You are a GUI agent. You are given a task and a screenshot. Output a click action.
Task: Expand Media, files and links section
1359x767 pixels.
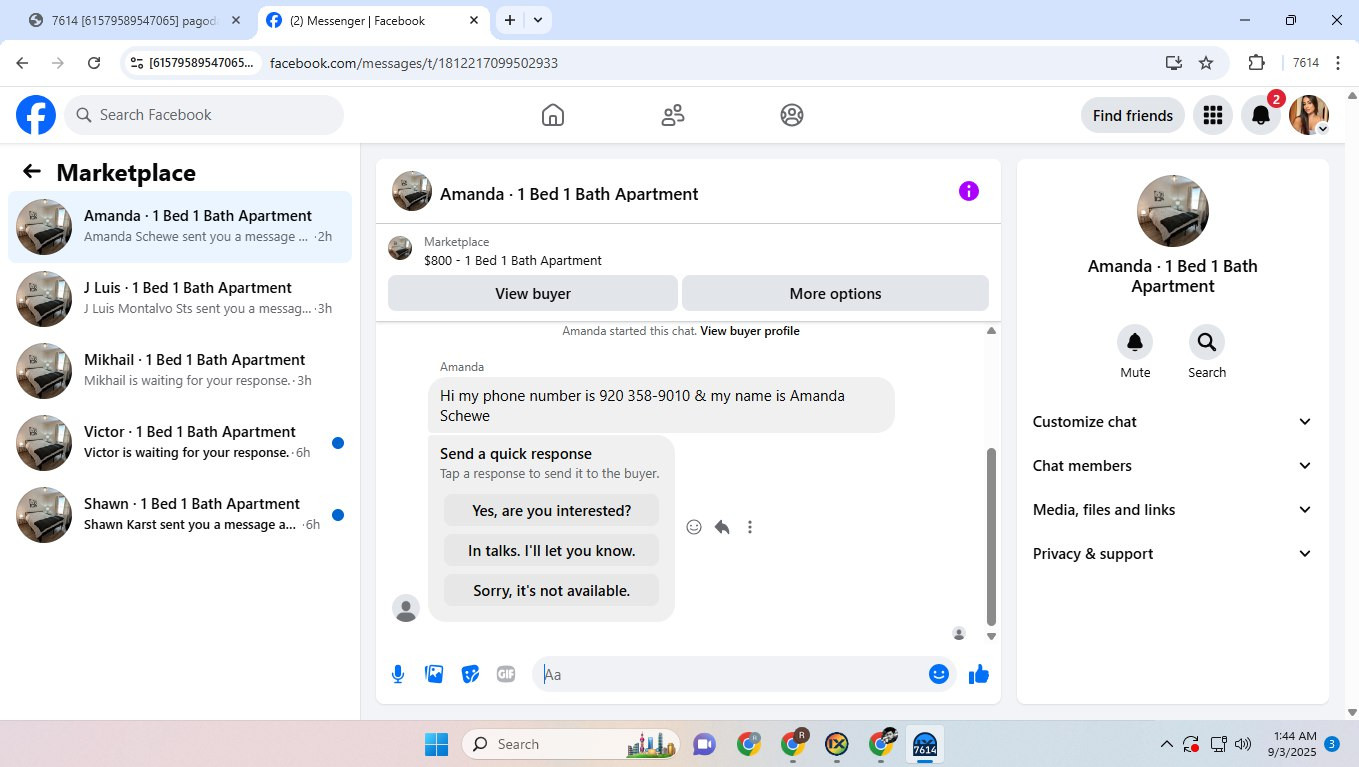1173,510
